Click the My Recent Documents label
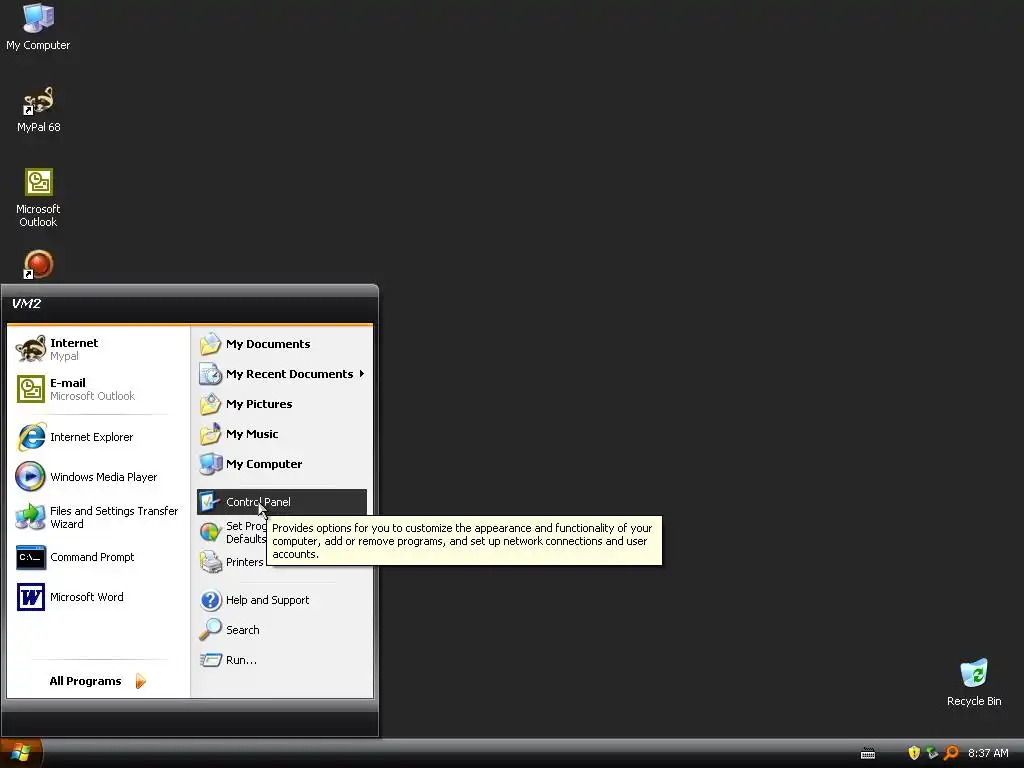This screenshot has width=1024, height=768. click(x=289, y=374)
